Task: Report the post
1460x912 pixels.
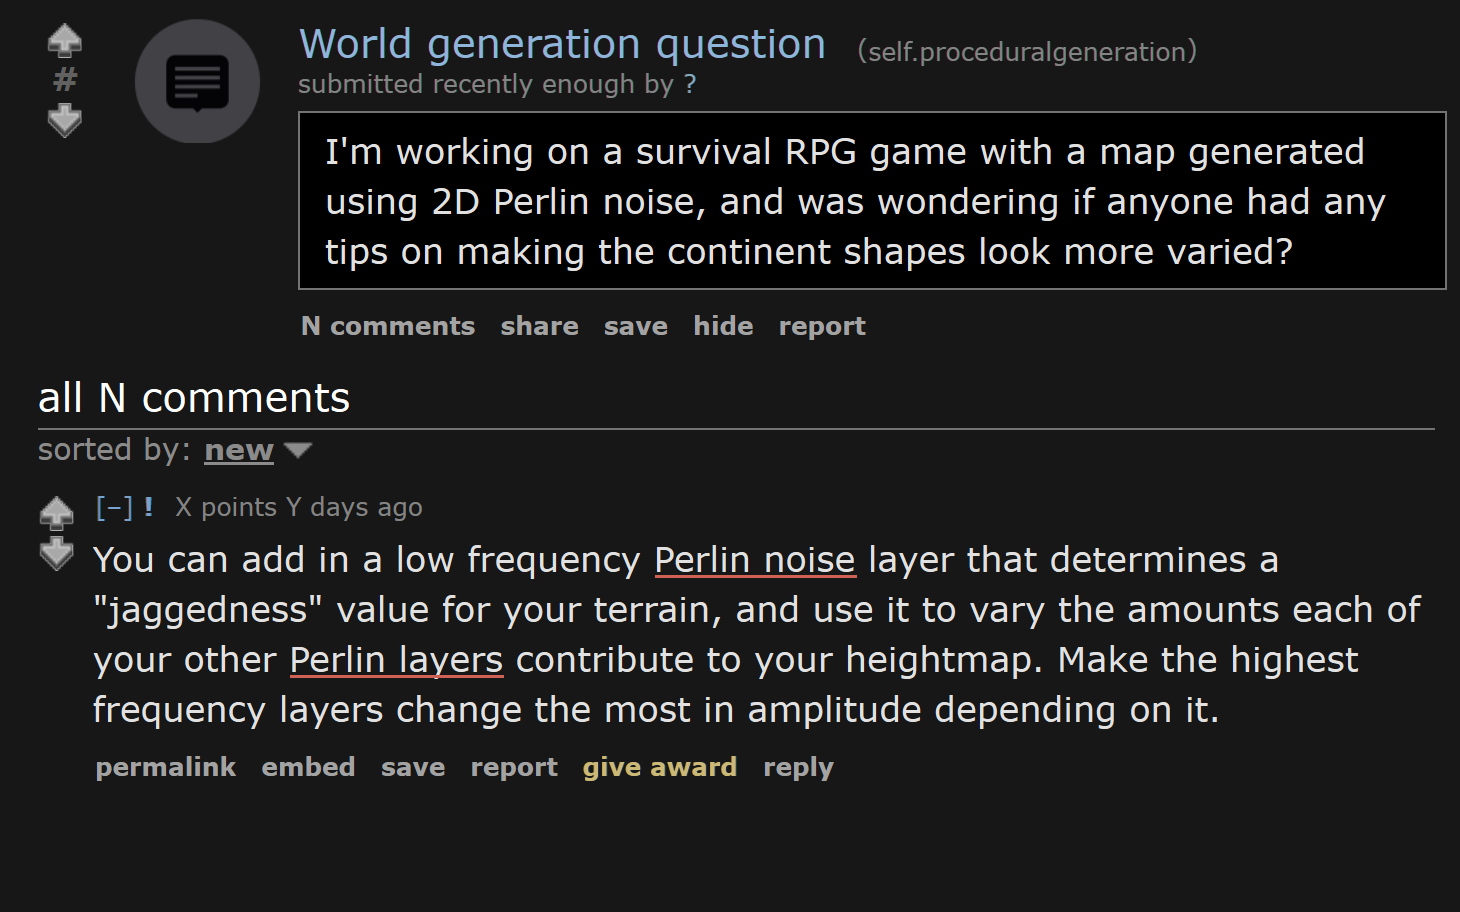Action: 822,326
